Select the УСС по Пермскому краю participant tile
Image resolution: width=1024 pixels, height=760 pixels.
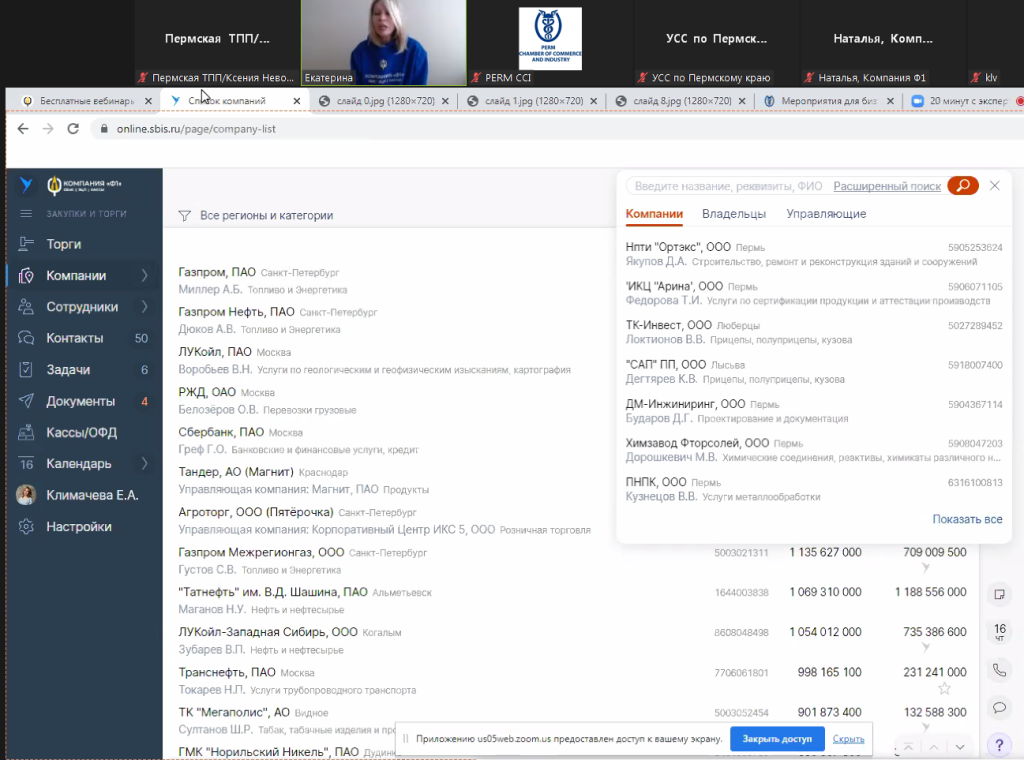click(x=716, y=42)
